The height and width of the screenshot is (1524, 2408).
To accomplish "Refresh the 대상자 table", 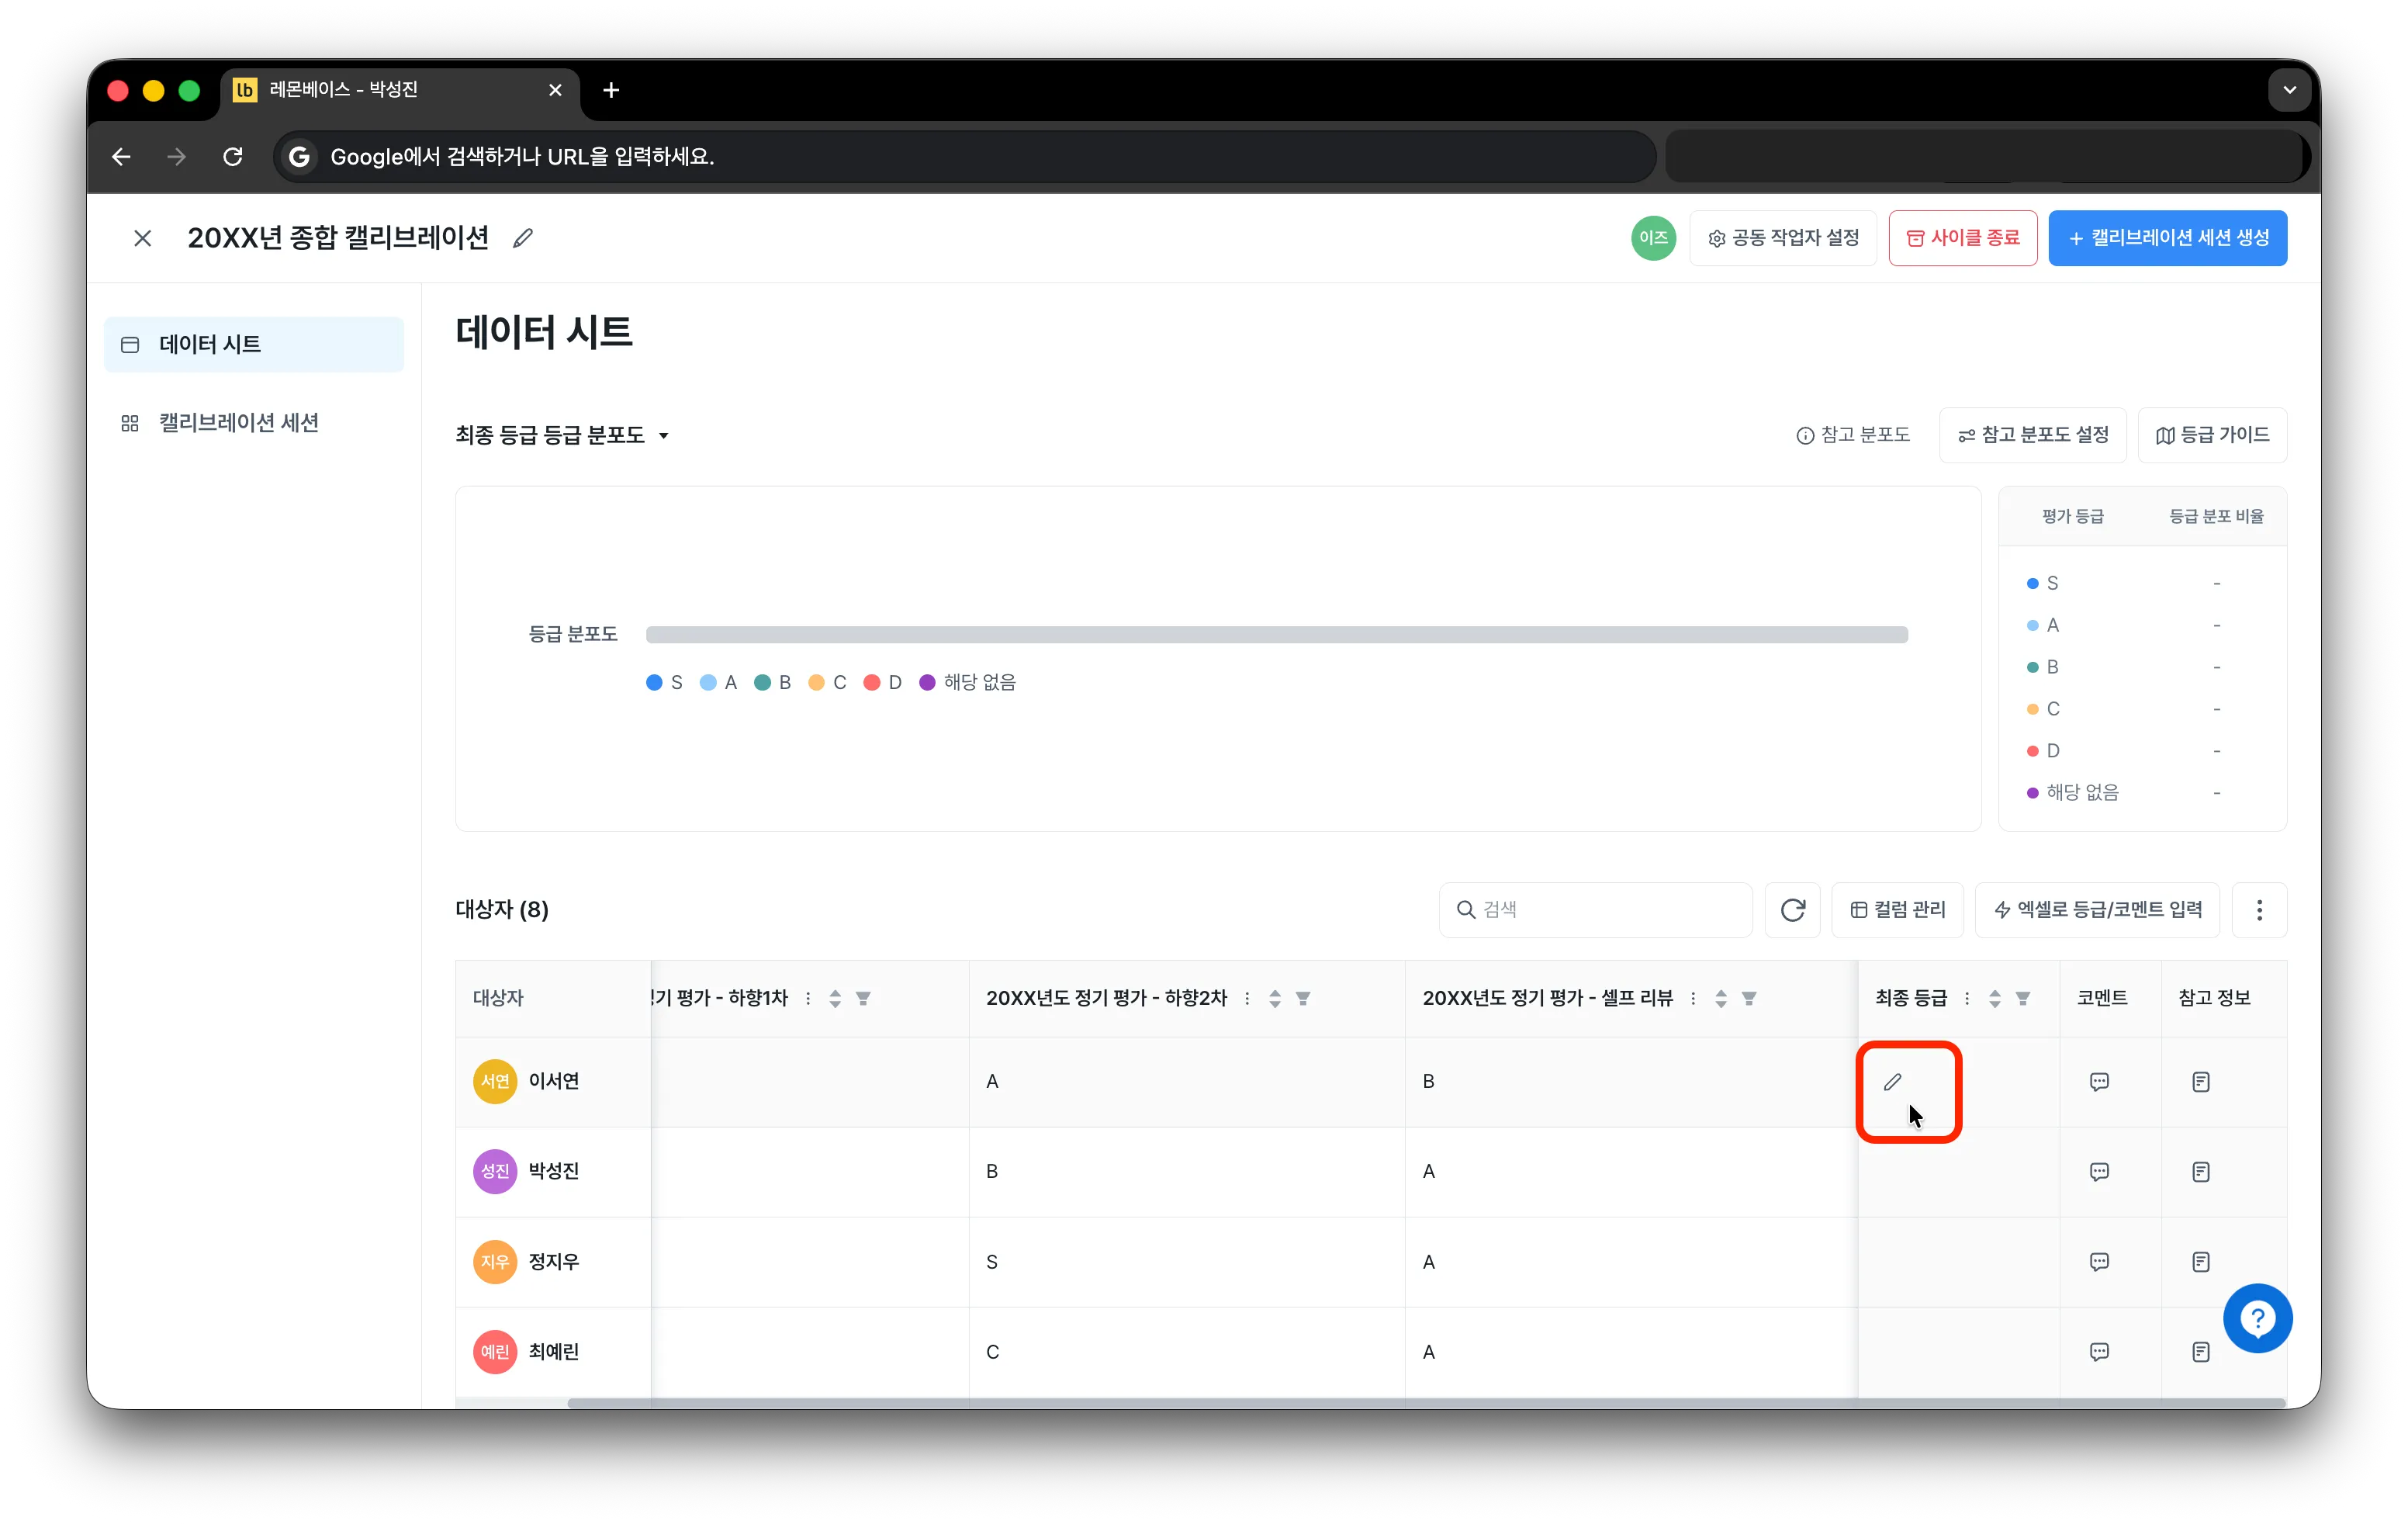I will 1793,909.
